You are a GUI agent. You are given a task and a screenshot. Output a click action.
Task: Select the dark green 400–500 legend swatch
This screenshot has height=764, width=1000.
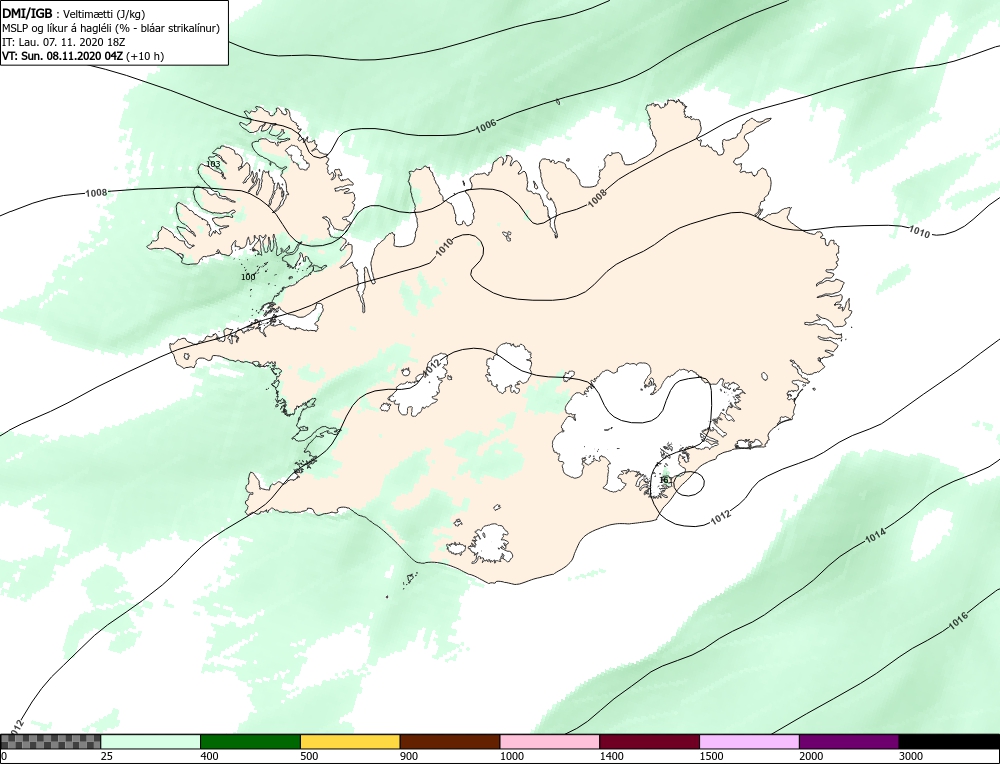pos(250,741)
